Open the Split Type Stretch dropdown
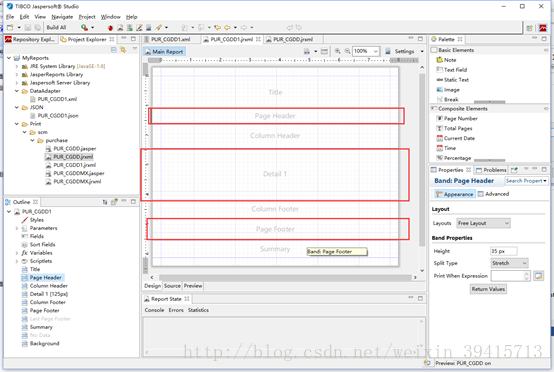Viewport: 554px width, 372px height. click(x=509, y=263)
